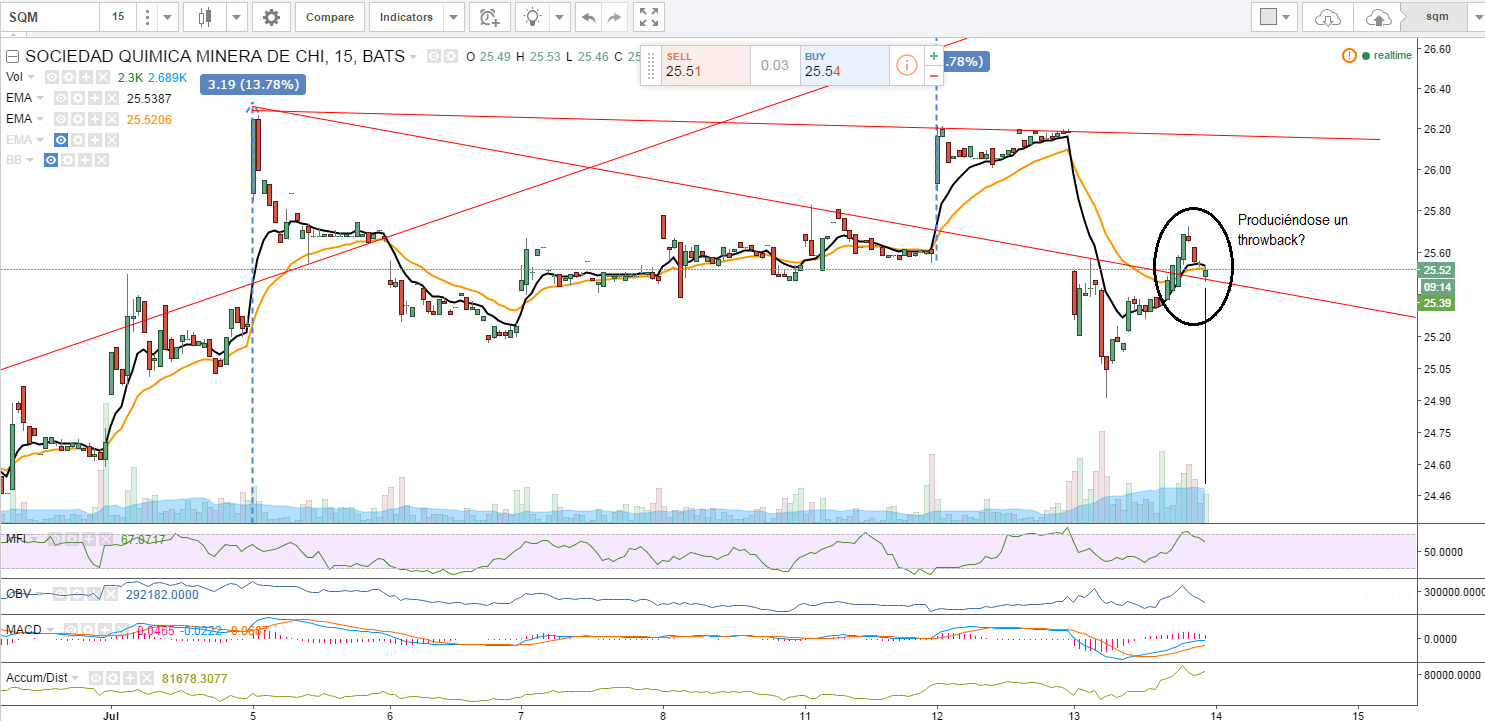Image resolution: width=1485 pixels, height=721 pixels.
Task: Expand symbol title dropdown after BATS
Action: tap(413, 56)
